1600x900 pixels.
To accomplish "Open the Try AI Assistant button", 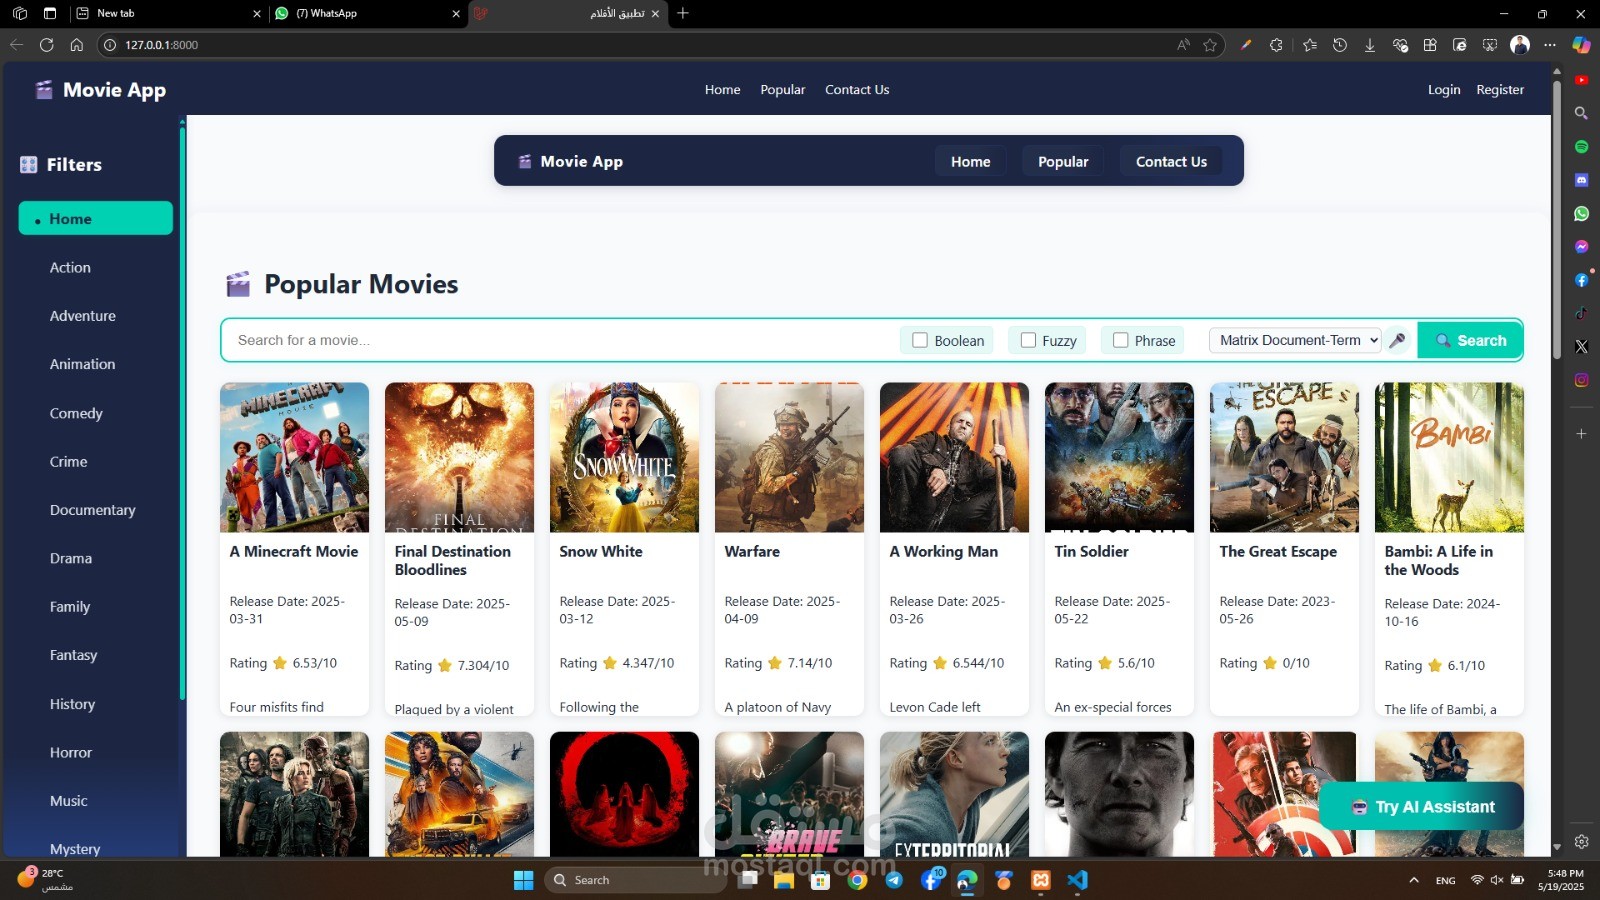I will [1422, 807].
